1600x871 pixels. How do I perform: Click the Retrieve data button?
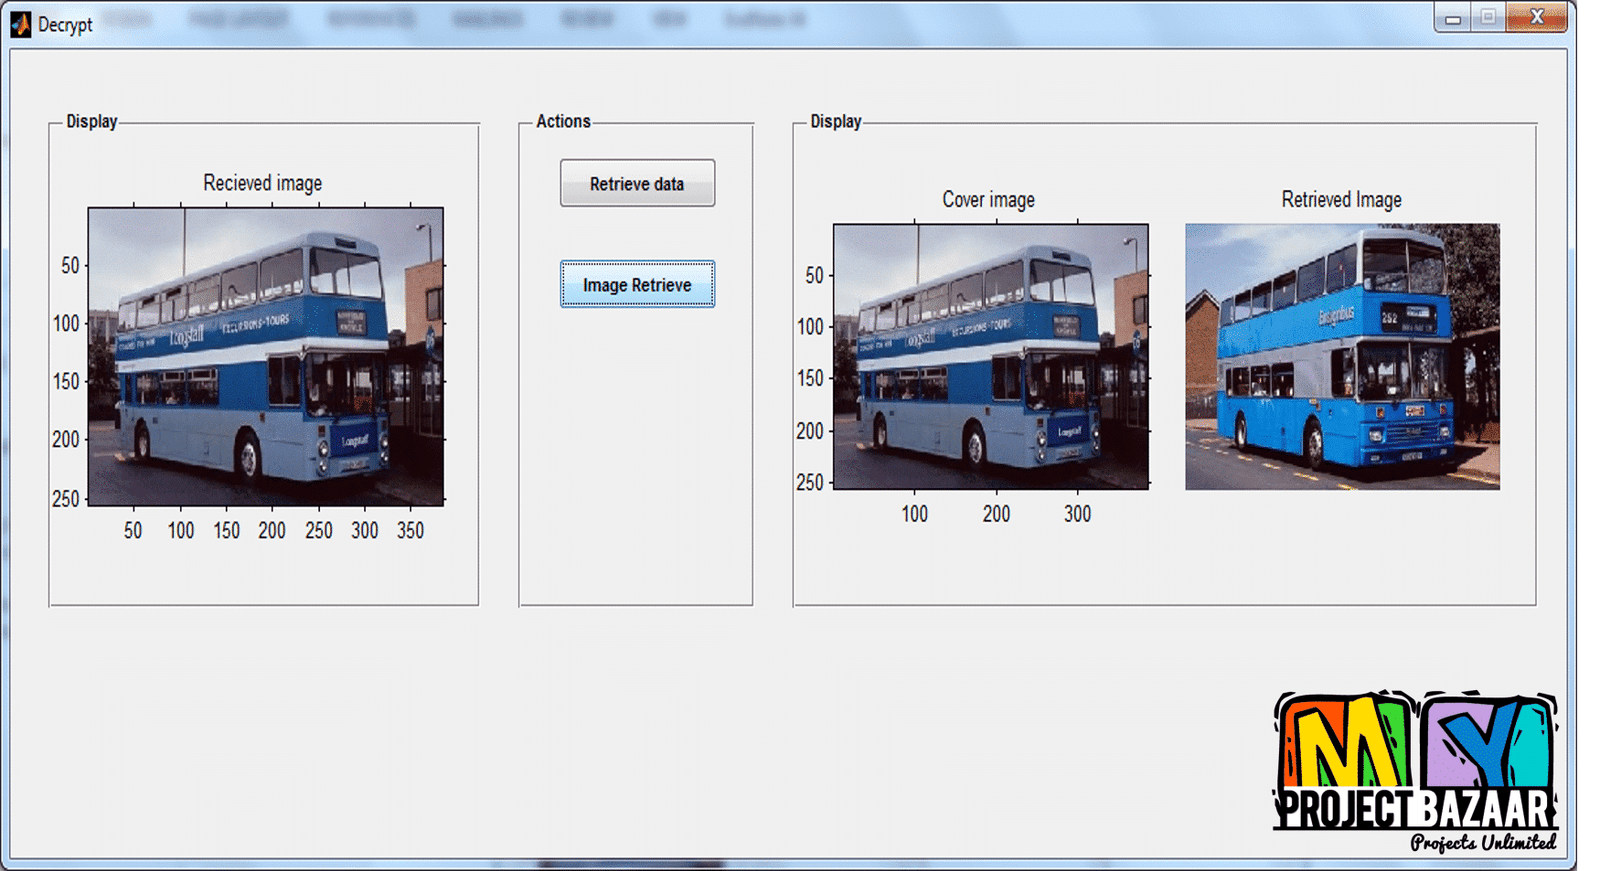[637, 184]
